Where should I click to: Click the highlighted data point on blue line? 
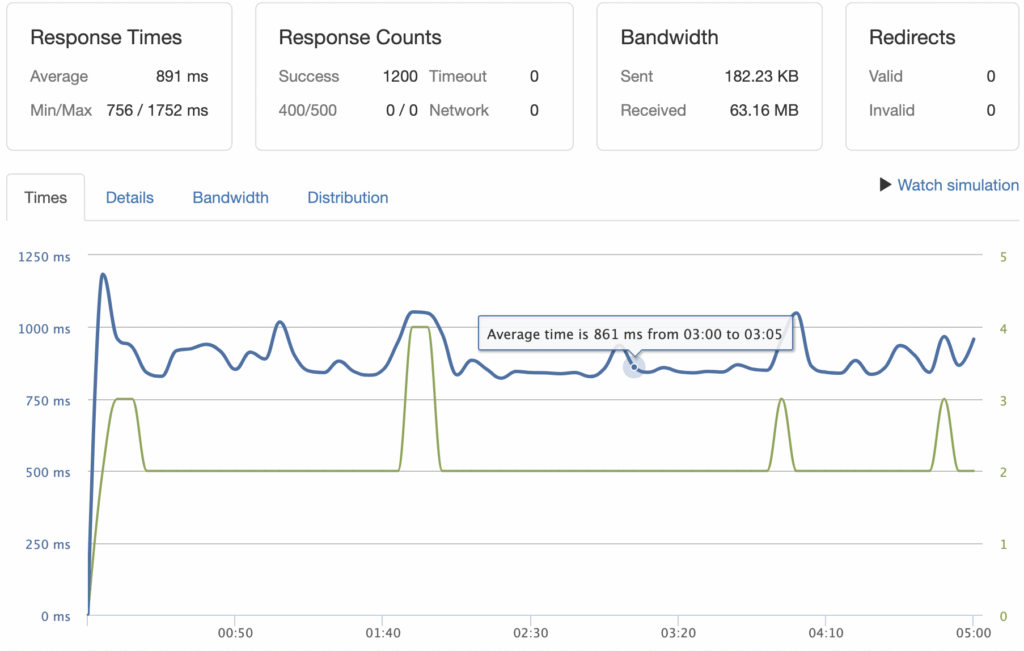pos(634,367)
